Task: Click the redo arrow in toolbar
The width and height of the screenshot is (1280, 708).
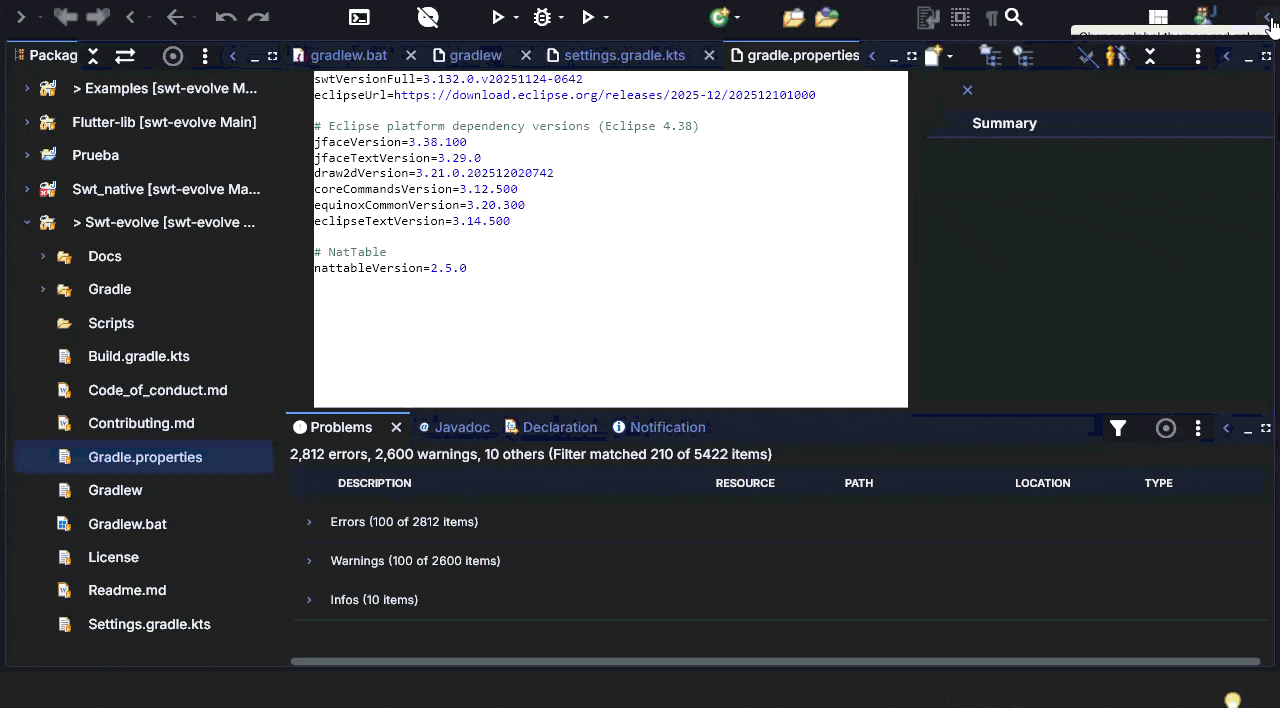Action: pyautogui.click(x=258, y=17)
